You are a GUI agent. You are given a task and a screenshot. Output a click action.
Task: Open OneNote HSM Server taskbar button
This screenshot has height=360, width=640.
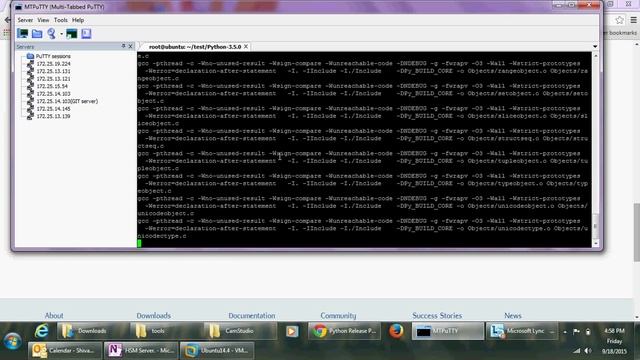(141, 351)
